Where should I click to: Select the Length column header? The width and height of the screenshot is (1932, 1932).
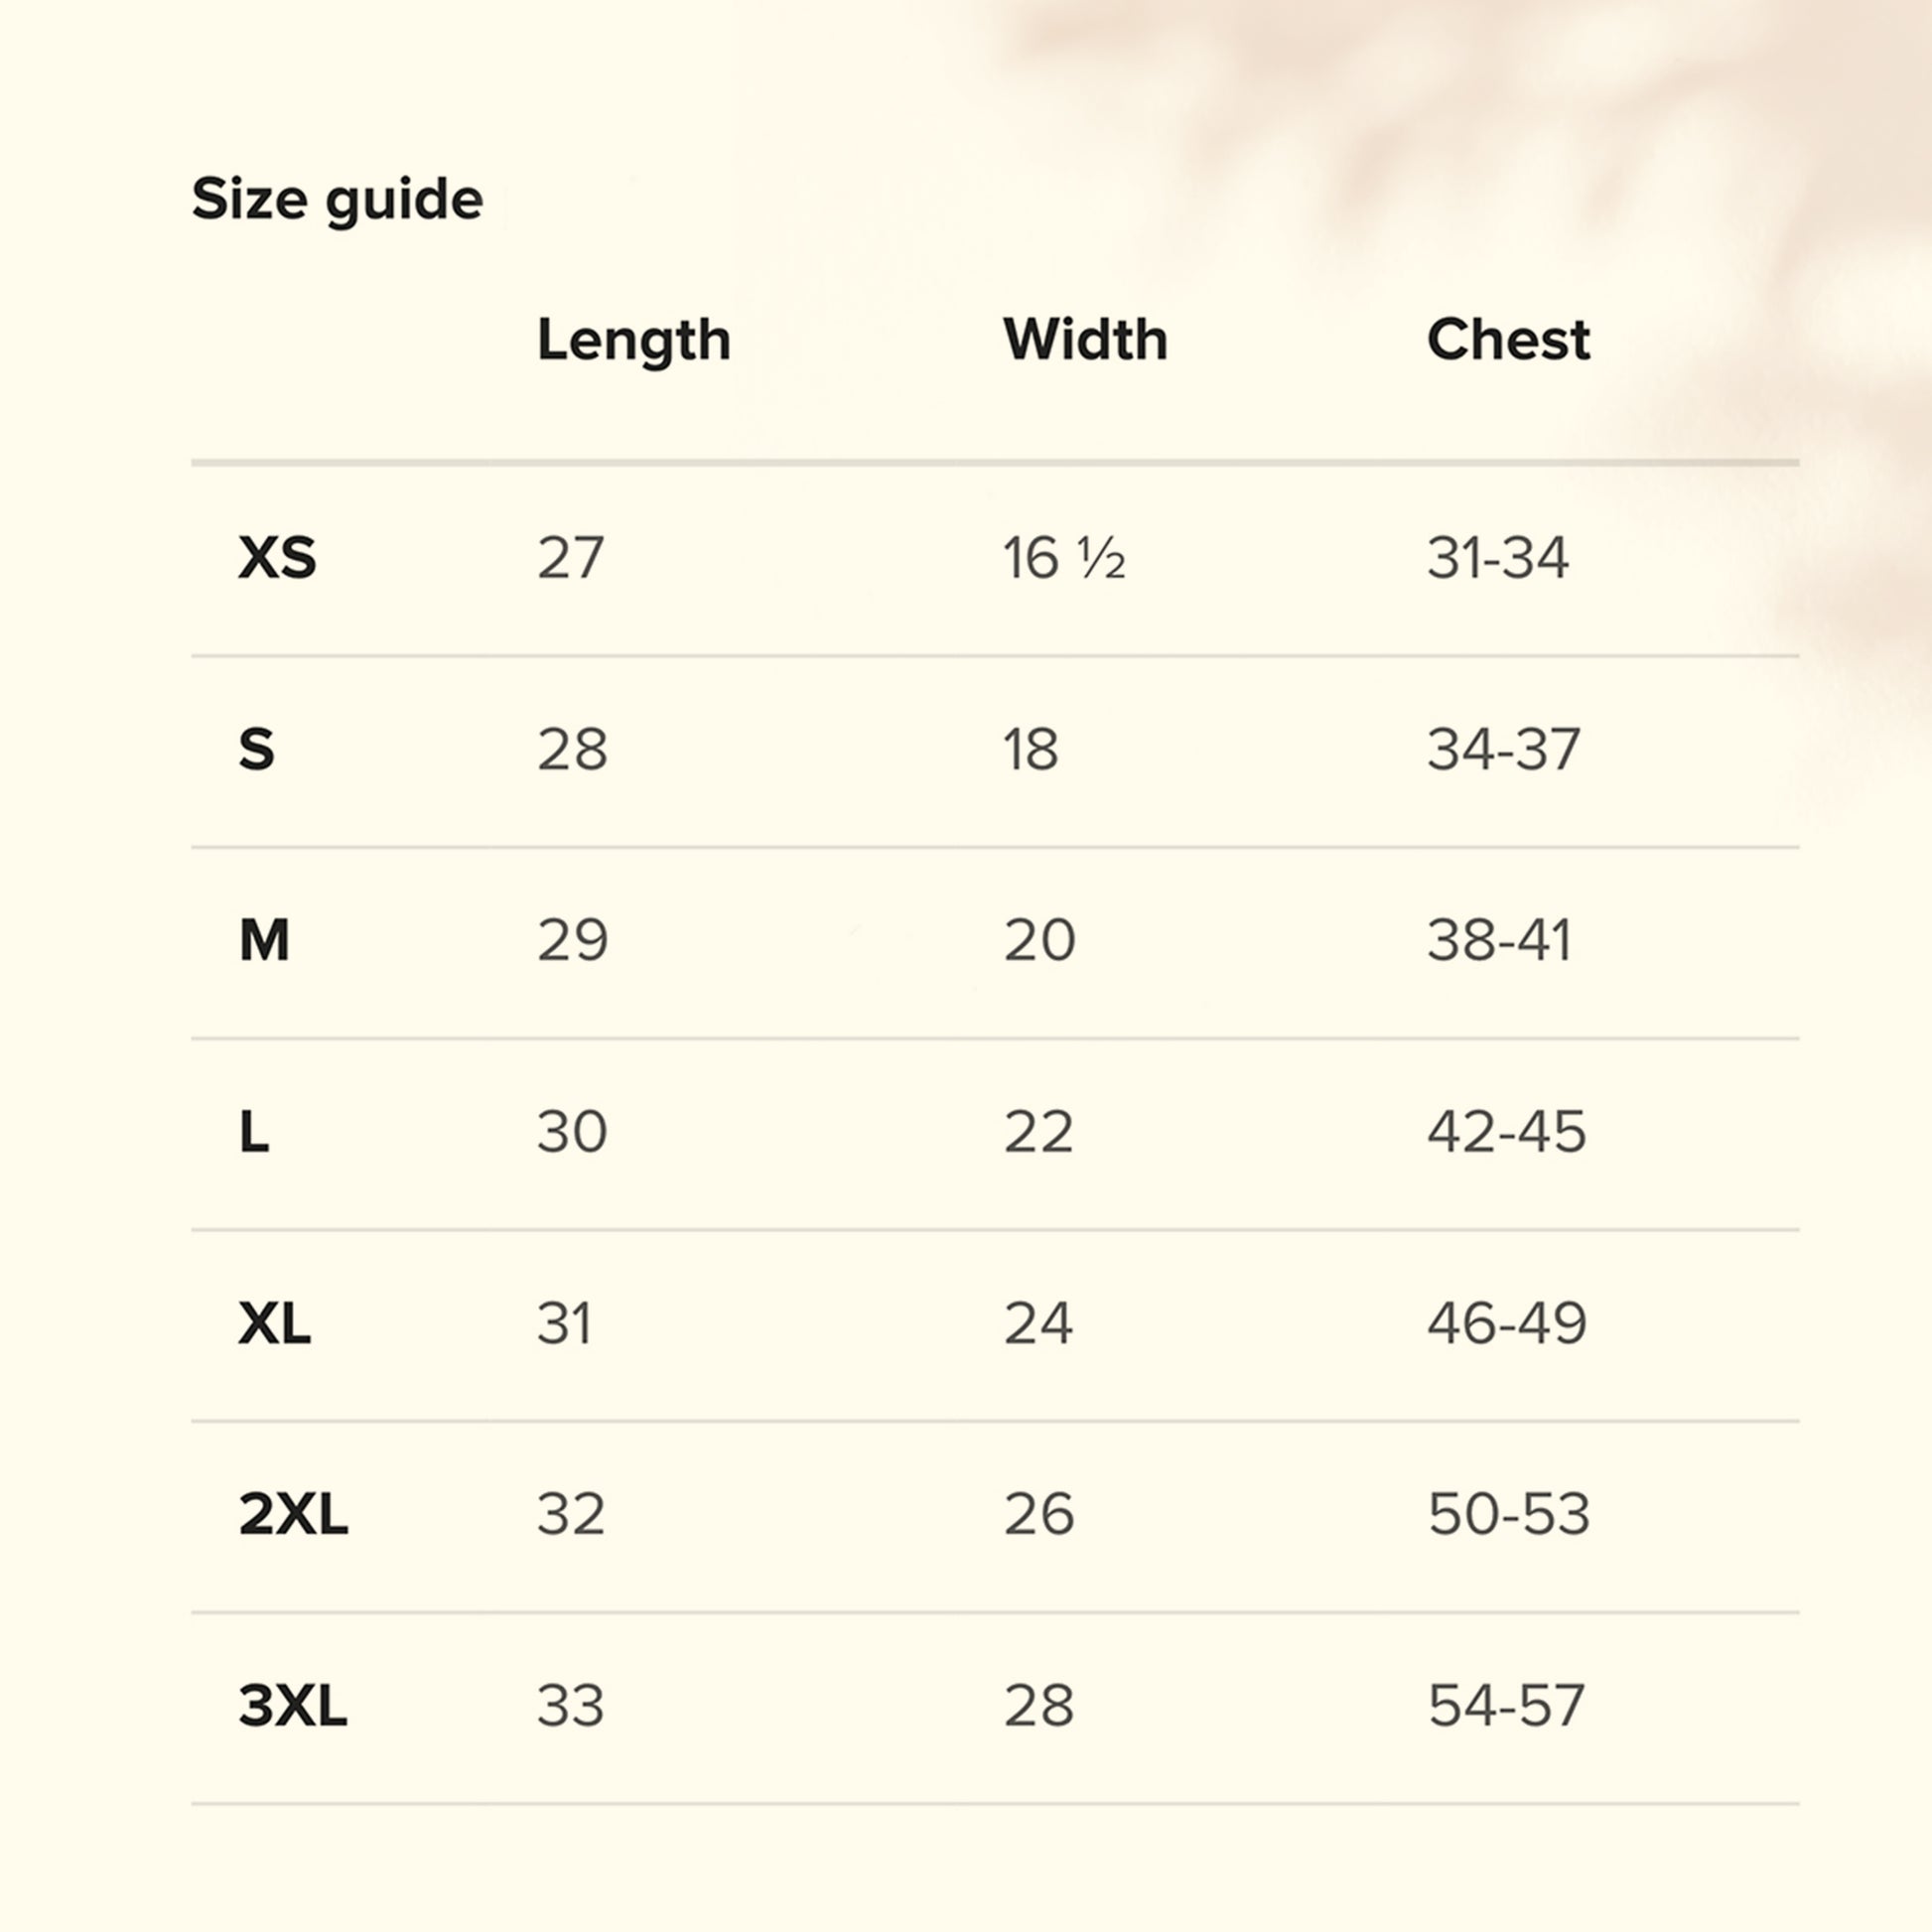click(633, 340)
